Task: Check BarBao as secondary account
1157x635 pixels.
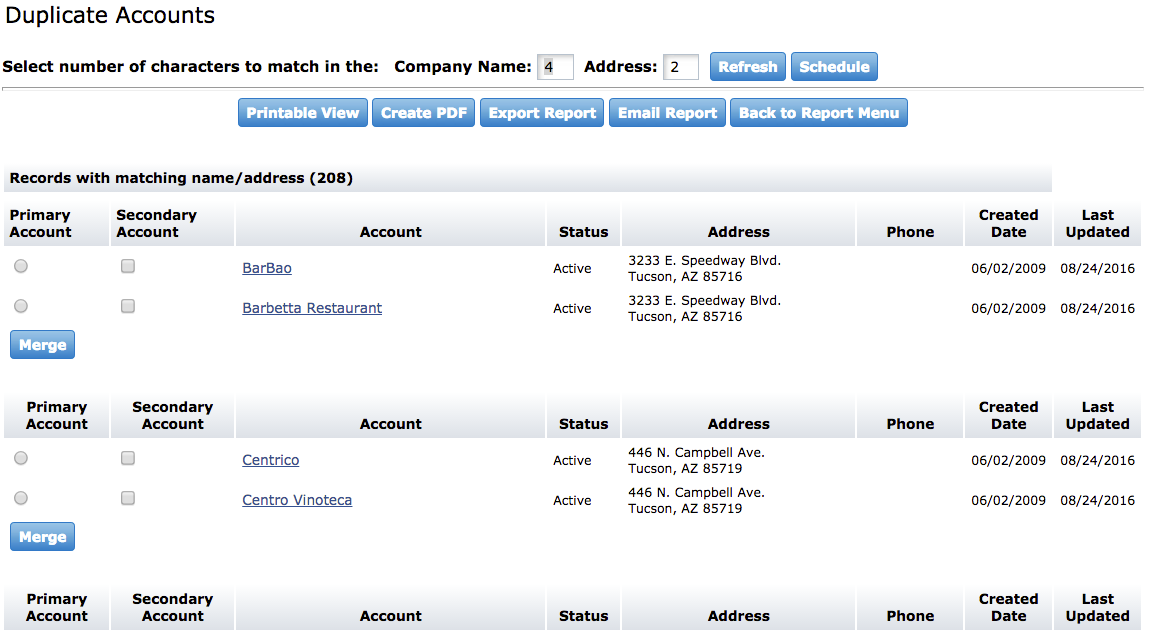Action: tap(128, 266)
